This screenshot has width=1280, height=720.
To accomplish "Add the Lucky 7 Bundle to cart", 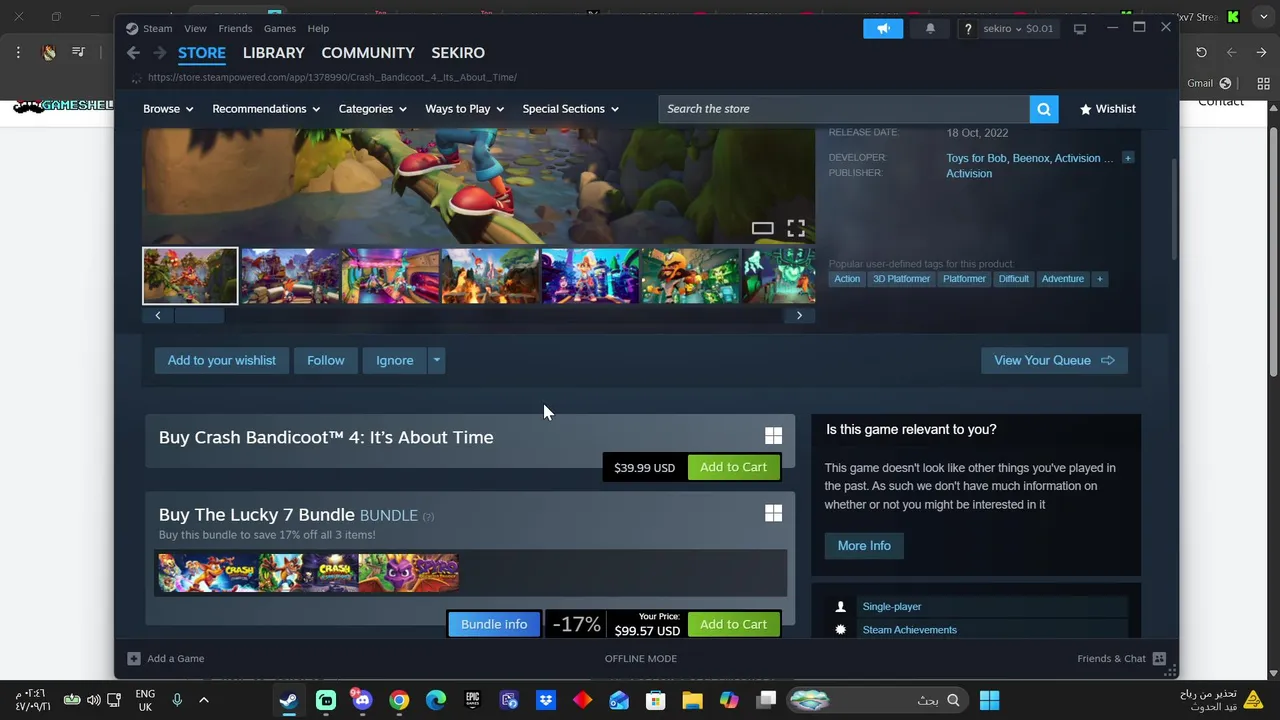I will [x=734, y=624].
